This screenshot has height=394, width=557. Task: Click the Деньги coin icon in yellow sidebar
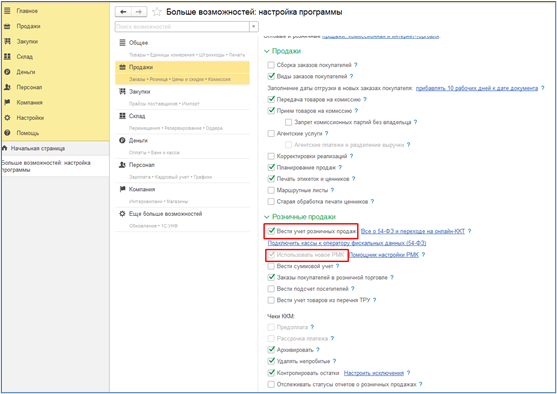7,72
